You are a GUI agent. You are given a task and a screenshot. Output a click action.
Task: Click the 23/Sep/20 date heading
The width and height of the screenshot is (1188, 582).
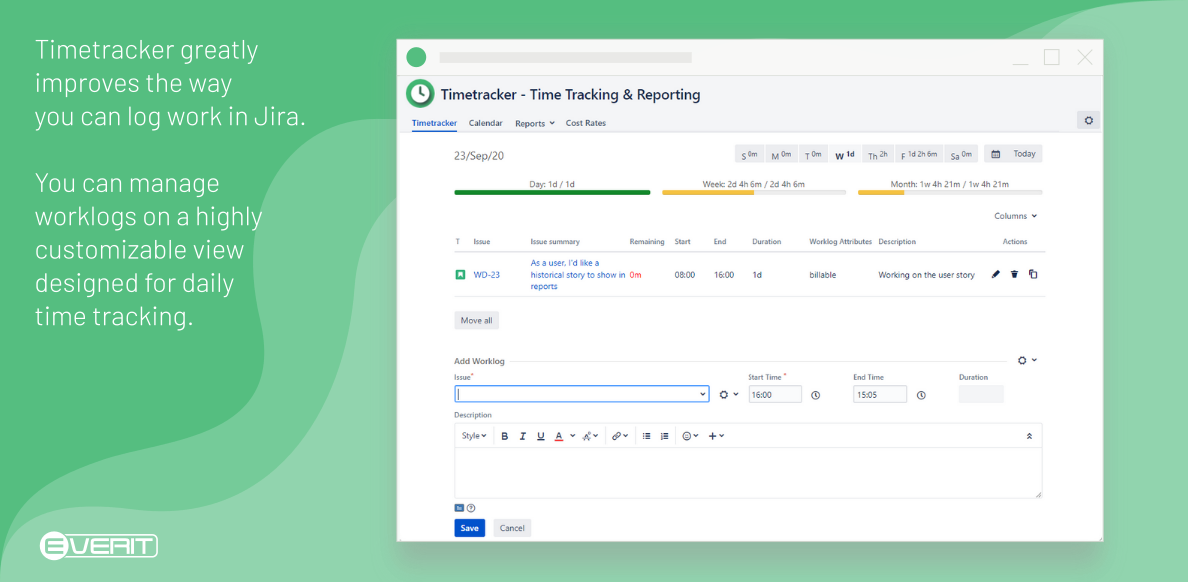[479, 156]
